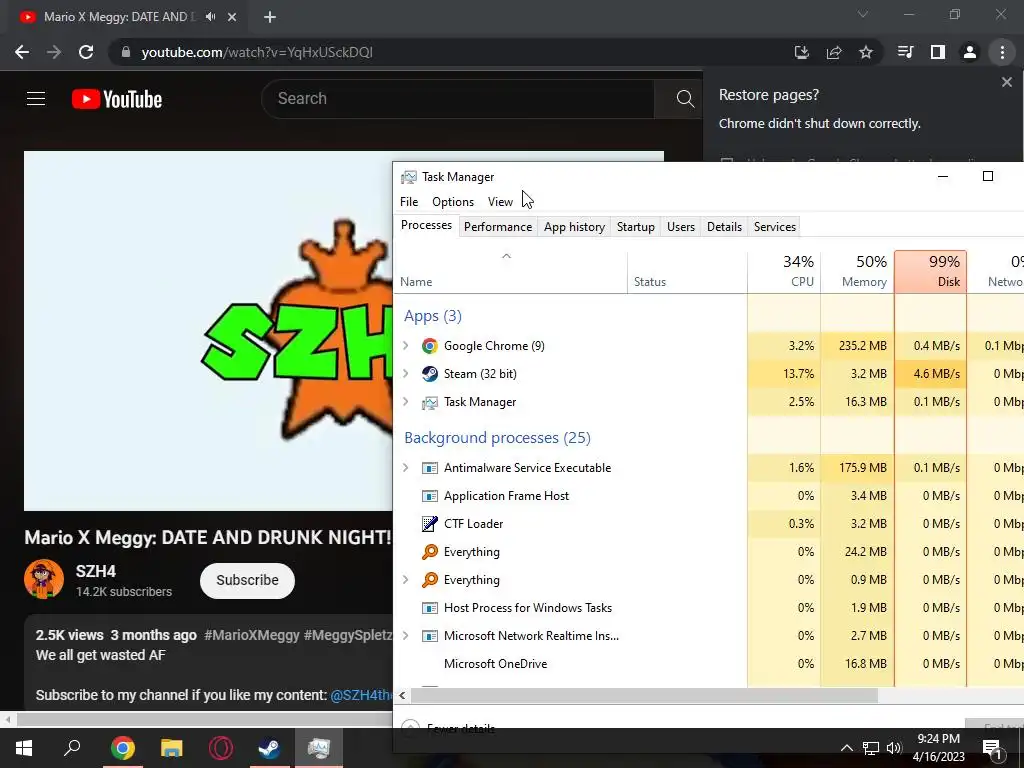Screen dimensions: 1024x768
Task: Click Chrome's back navigation arrow
Action: pos(22,52)
